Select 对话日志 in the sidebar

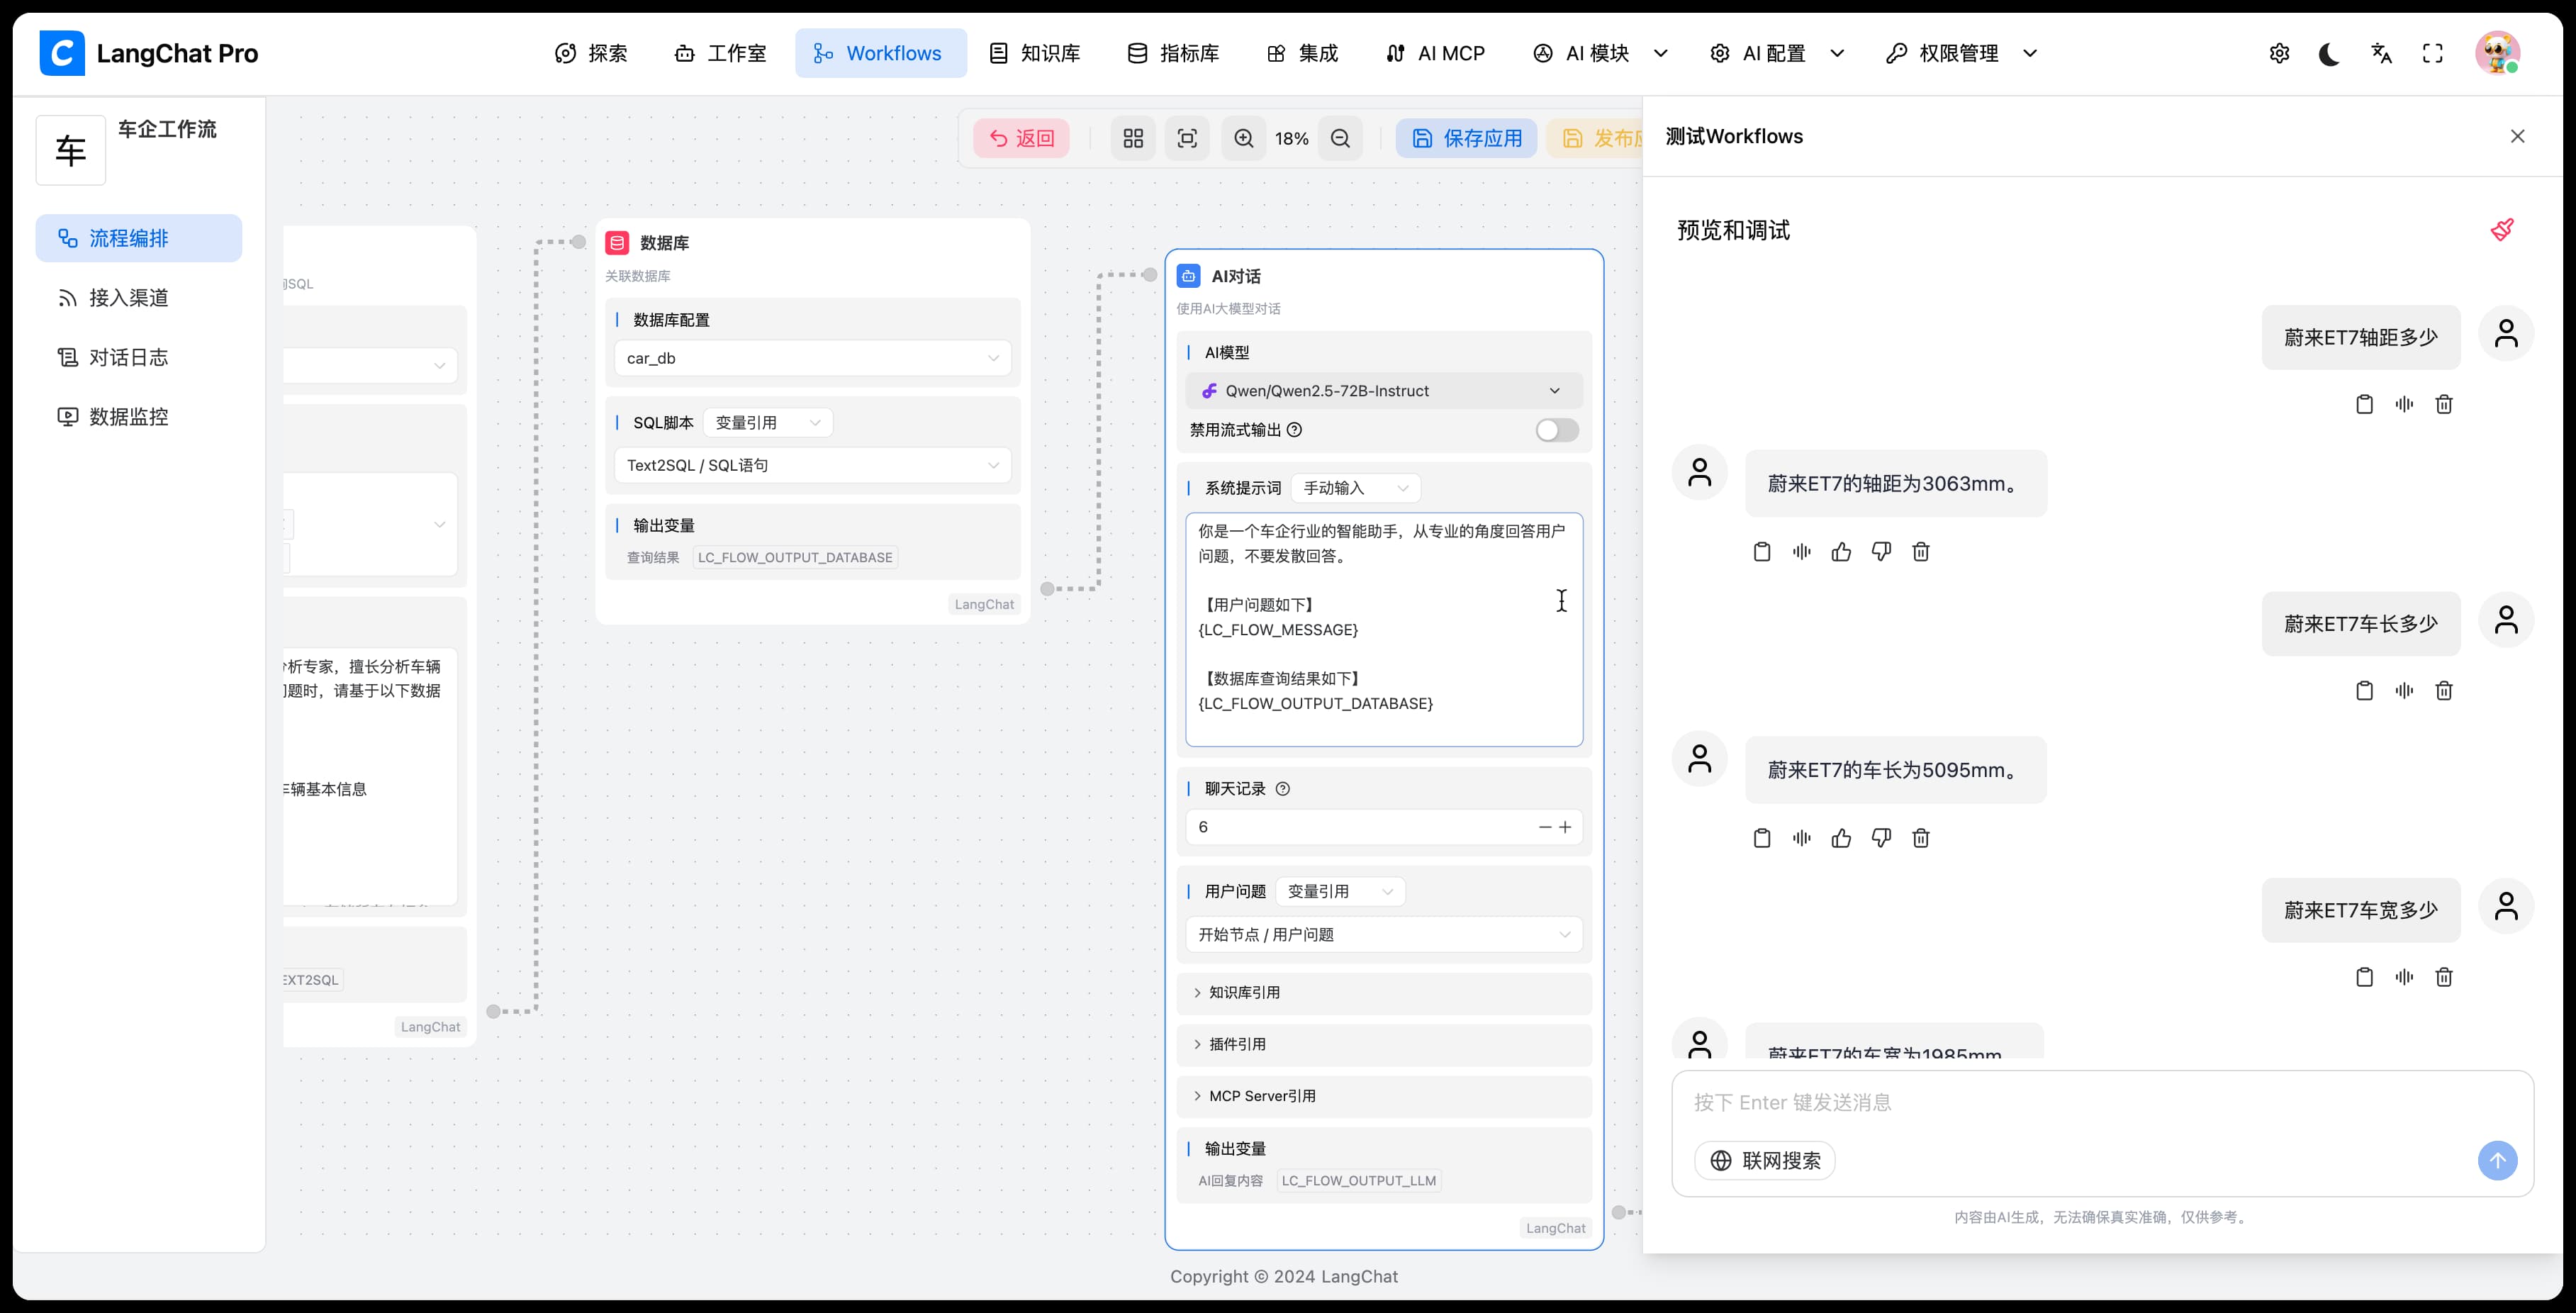click(128, 357)
